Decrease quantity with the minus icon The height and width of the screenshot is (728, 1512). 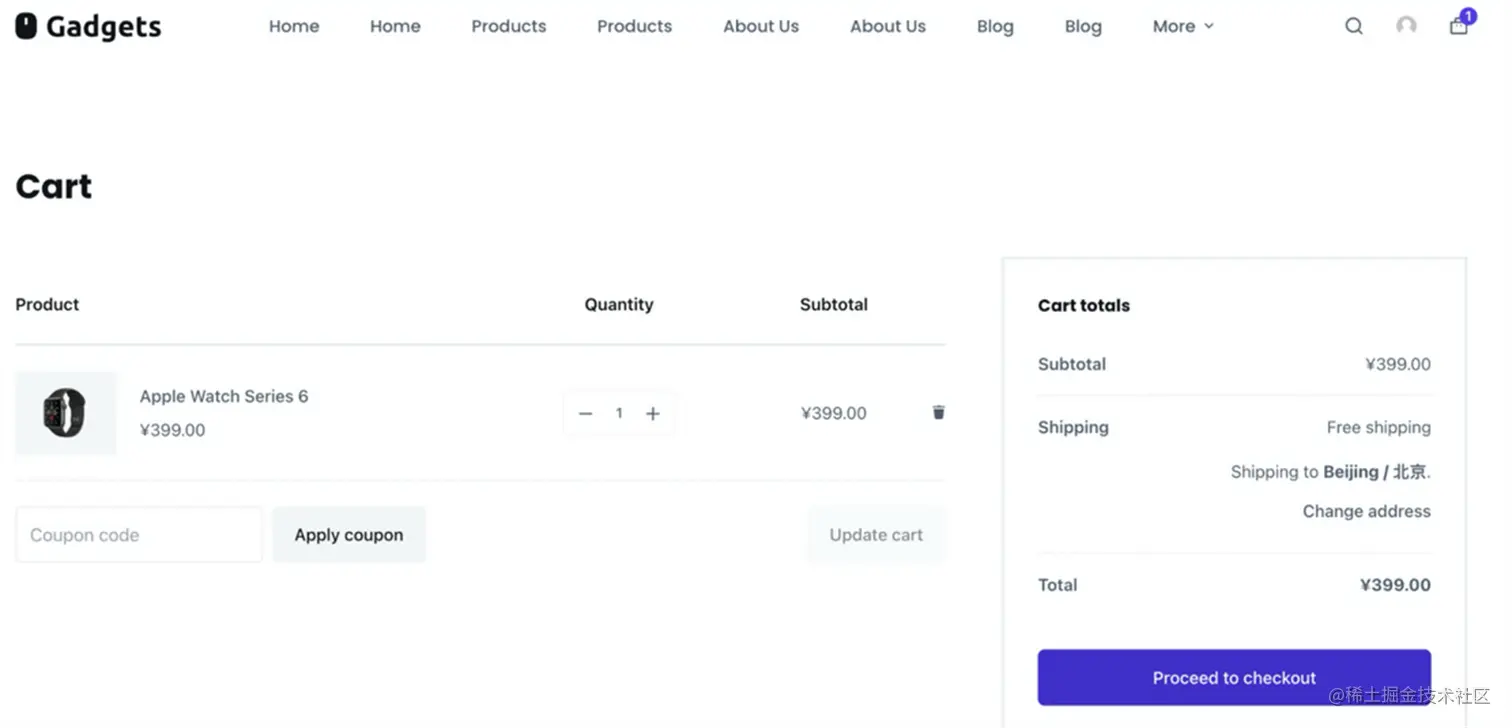[586, 413]
